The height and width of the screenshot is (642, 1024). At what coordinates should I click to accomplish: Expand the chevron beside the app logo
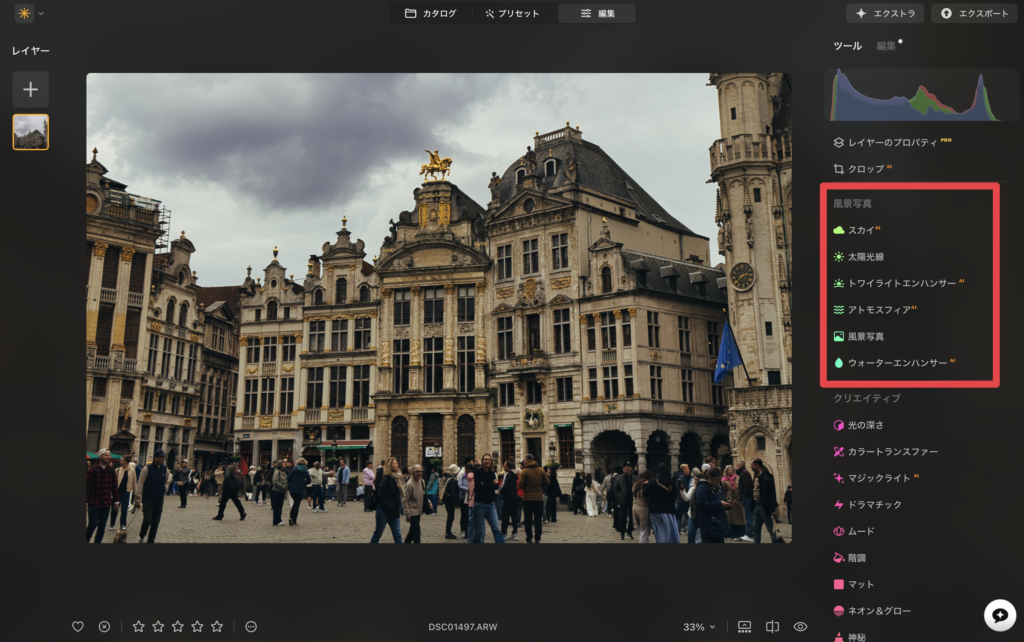pos(41,13)
